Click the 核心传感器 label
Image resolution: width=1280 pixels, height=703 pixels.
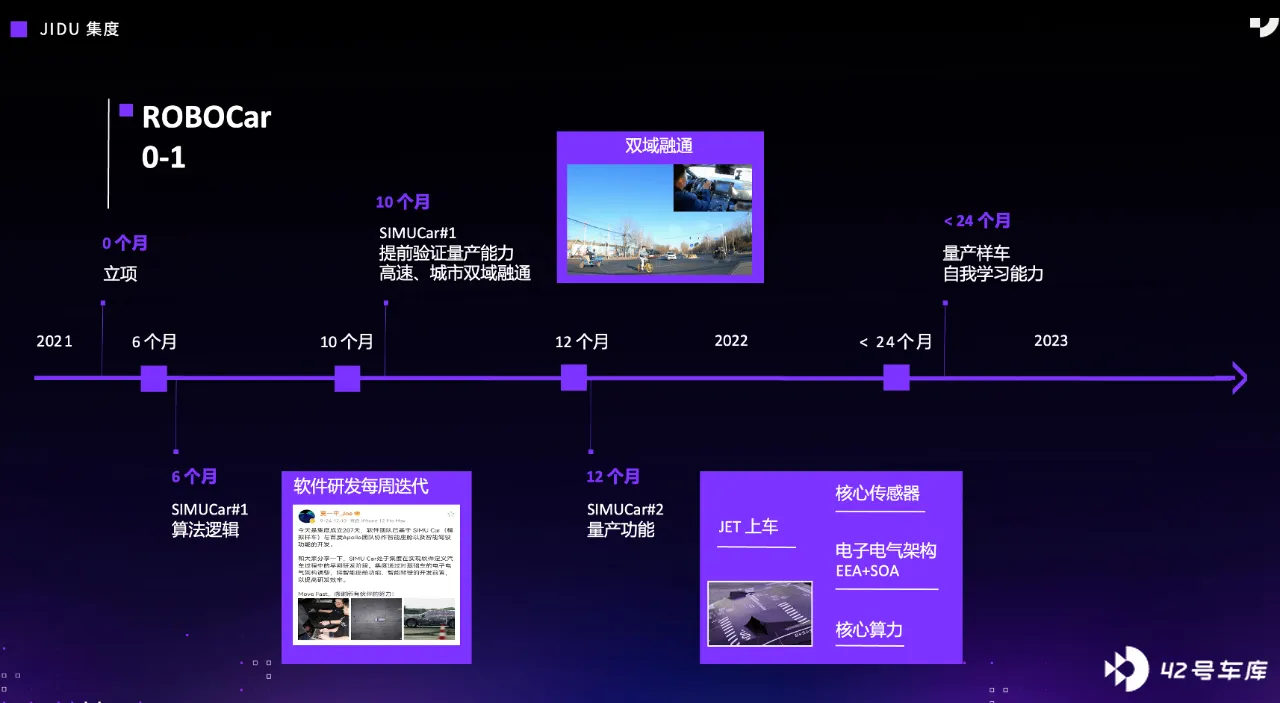tap(878, 493)
